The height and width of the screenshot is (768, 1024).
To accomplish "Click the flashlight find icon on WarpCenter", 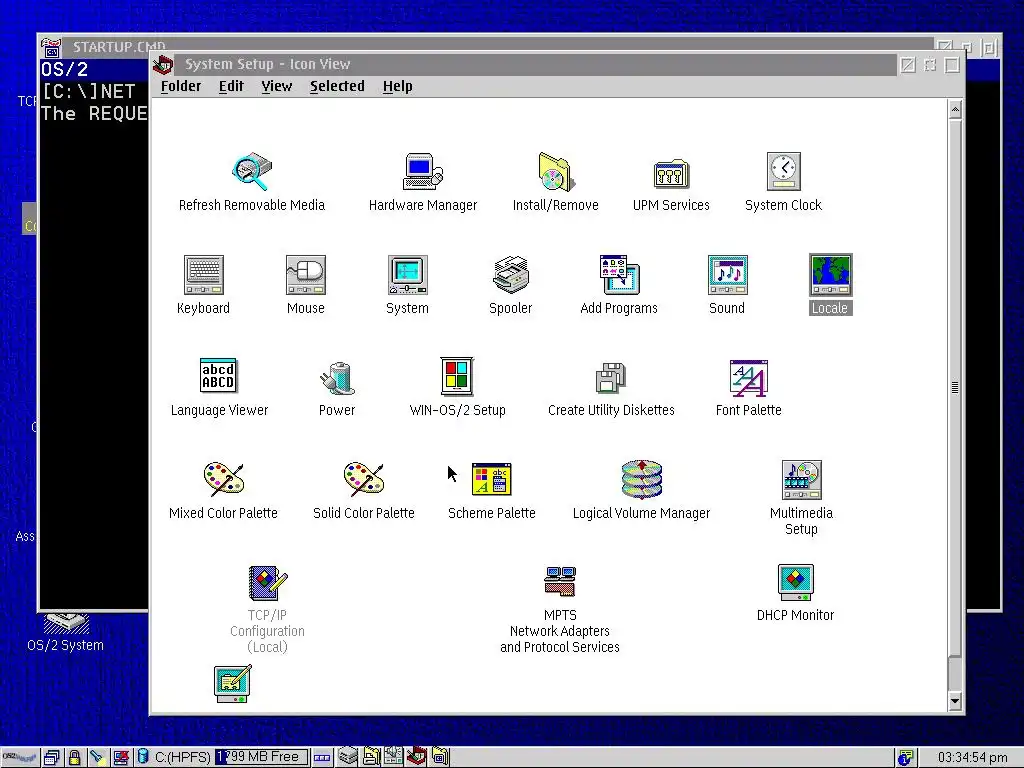I will (97, 758).
